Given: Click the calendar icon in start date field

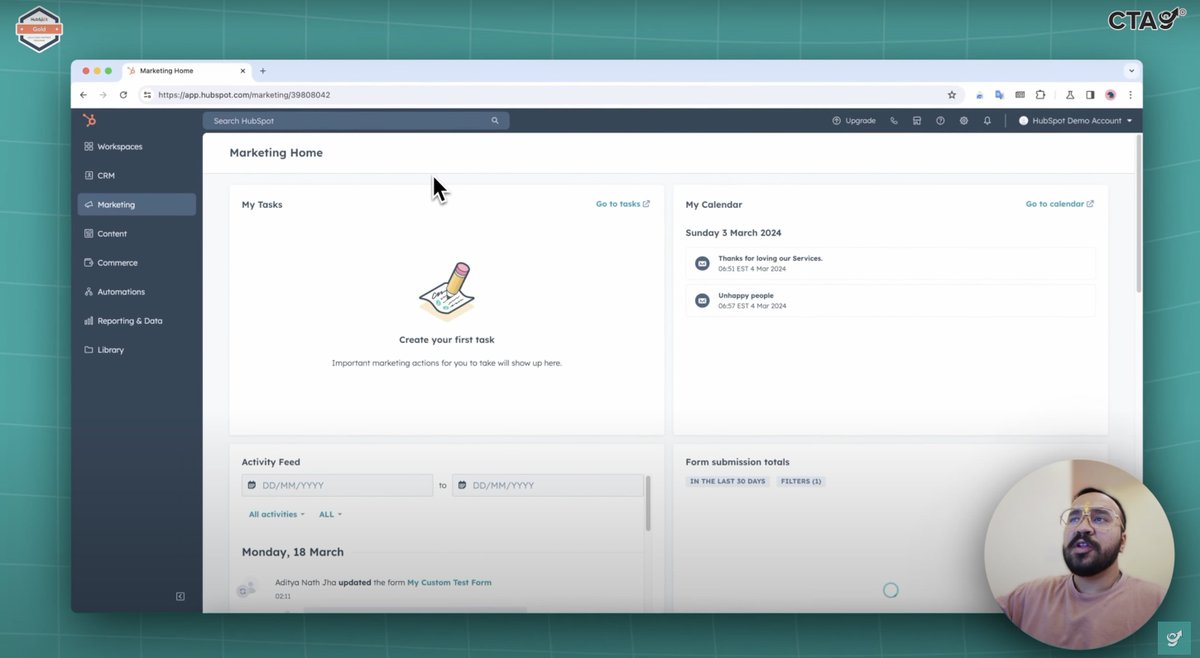Looking at the screenshot, I should point(251,485).
